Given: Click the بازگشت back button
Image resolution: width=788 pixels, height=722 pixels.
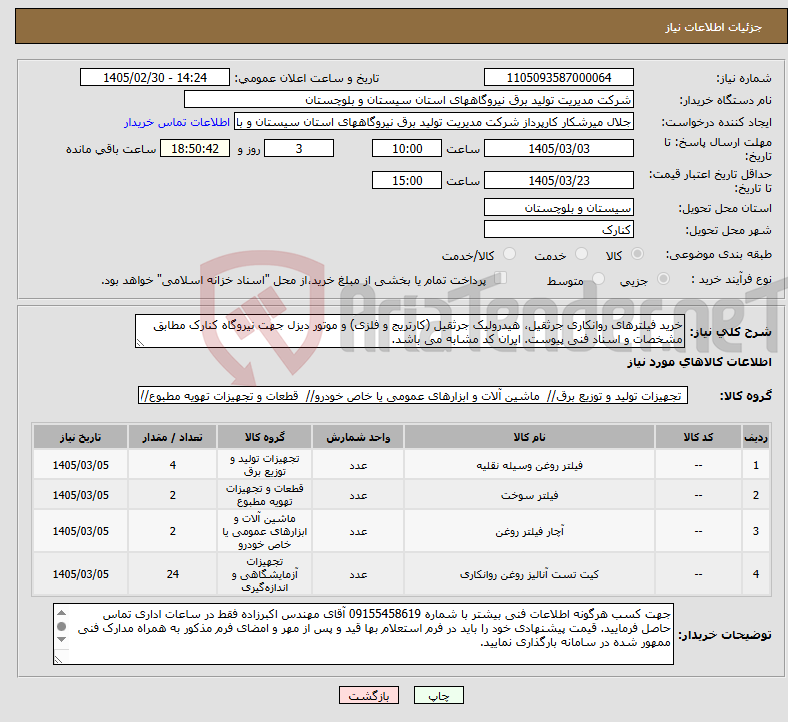Looking at the screenshot, I should (369, 695).
